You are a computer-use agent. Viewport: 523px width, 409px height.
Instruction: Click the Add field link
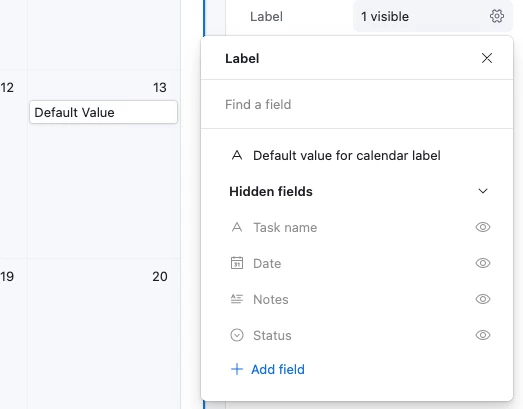click(278, 369)
